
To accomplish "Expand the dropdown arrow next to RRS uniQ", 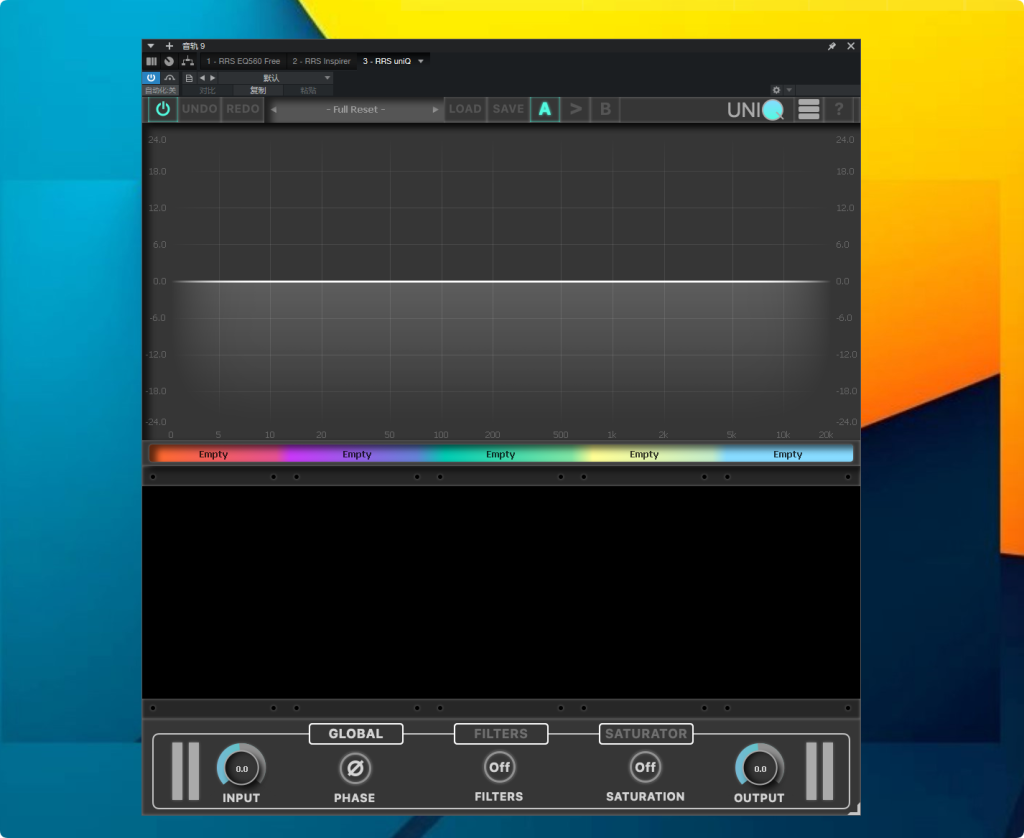I will pos(421,61).
